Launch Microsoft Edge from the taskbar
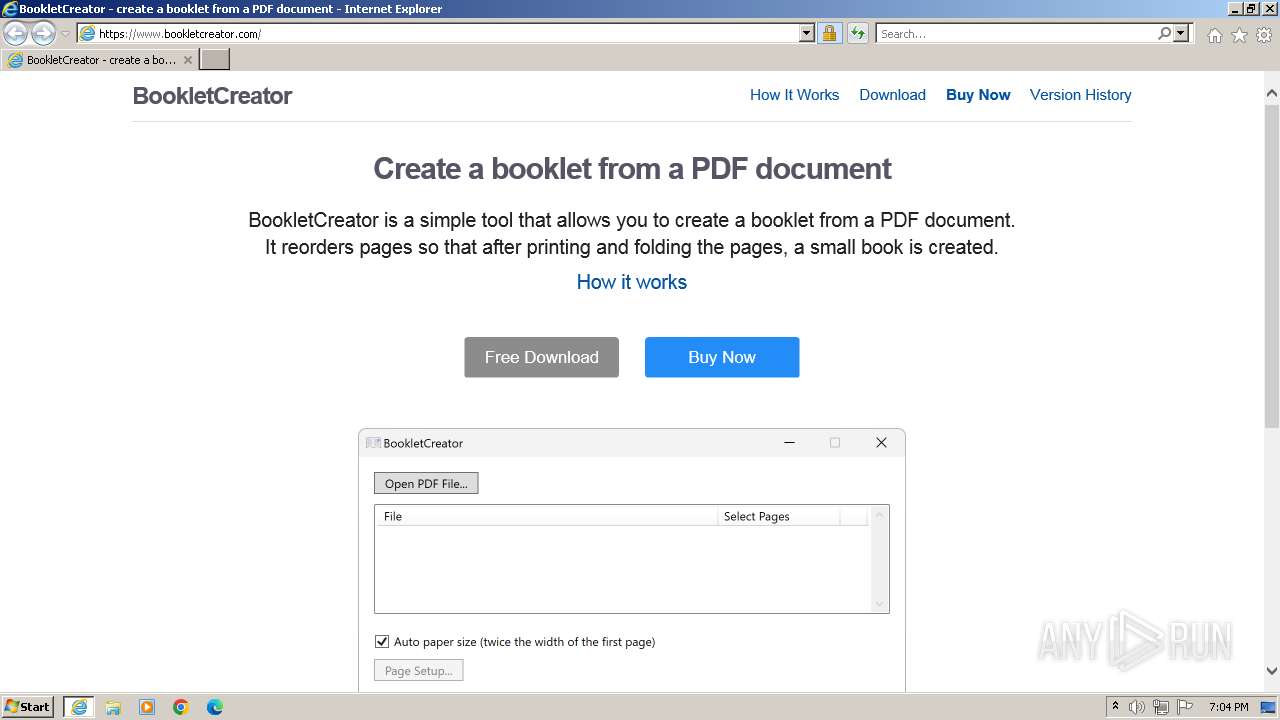This screenshot has height=720, width=1280. 215,707
